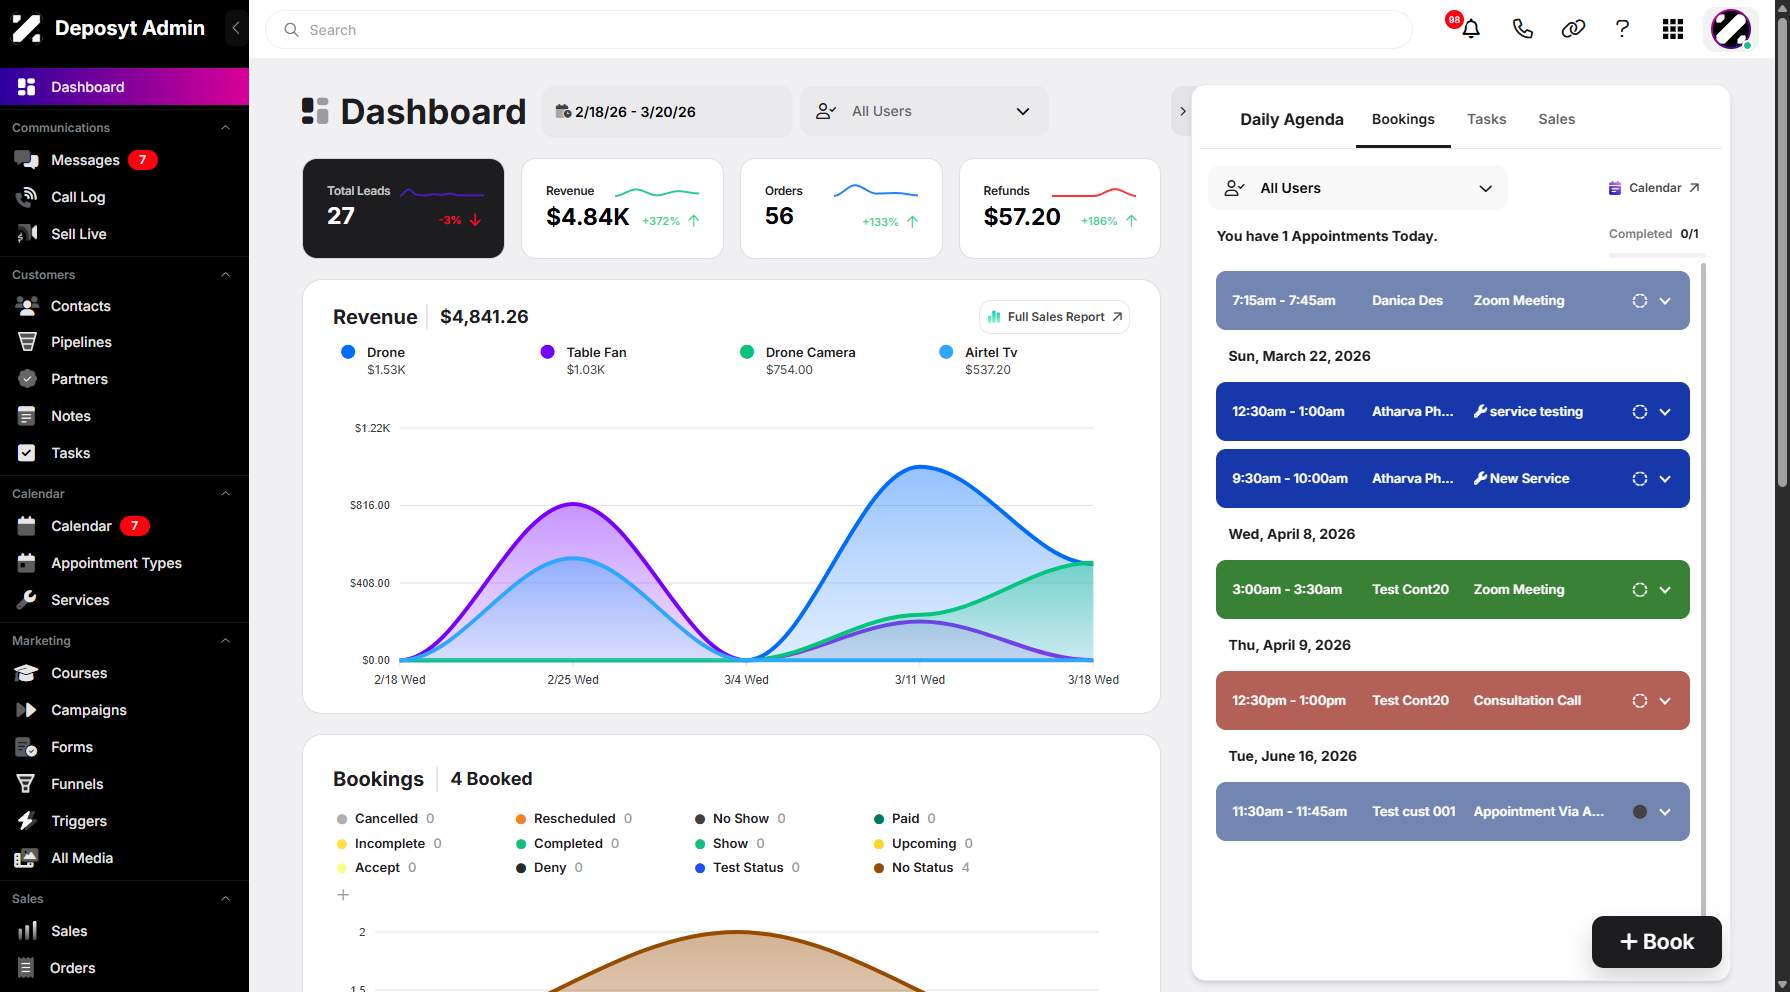1790x992 pixels.
Task: Toggle status circle on 3:00am Zoom Meeting
Action: [1640, 590]
